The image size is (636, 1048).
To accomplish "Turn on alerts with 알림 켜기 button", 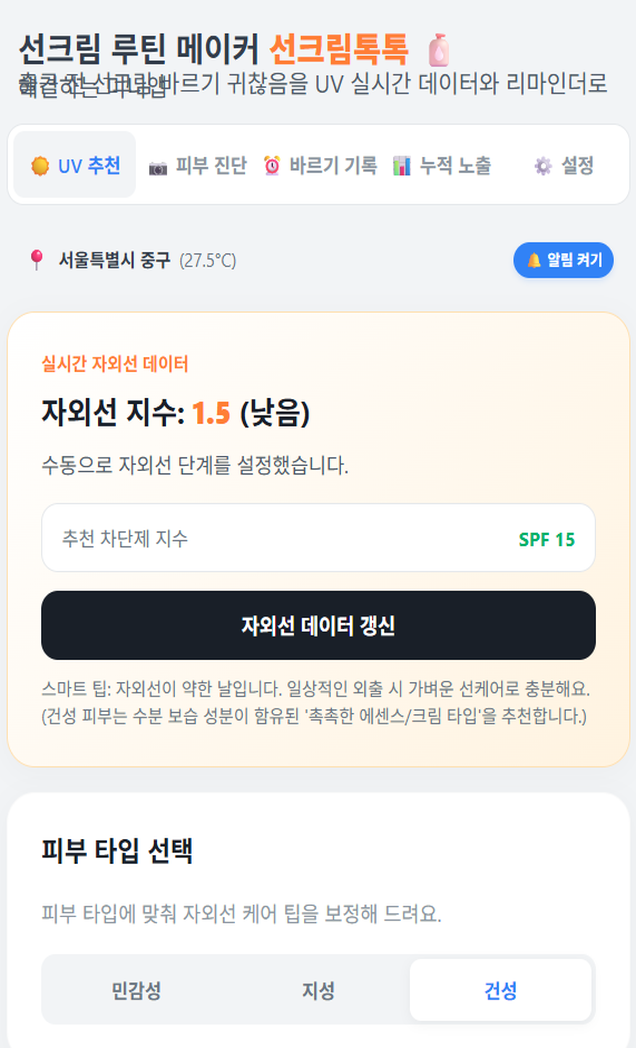I will pyautogui.click(x=563, y=260).
